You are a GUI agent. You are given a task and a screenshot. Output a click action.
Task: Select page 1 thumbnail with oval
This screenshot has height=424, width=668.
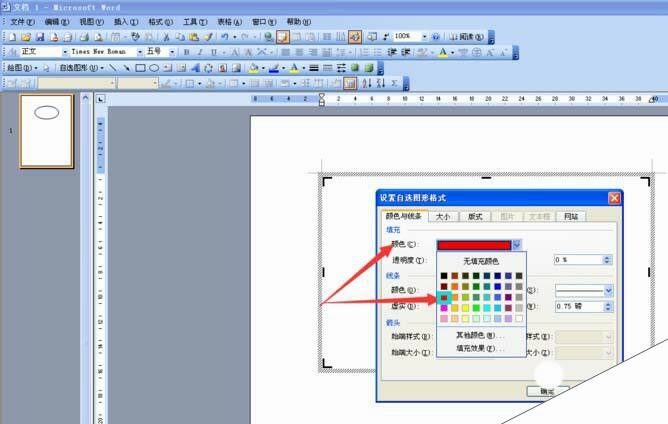pos(46,131)
